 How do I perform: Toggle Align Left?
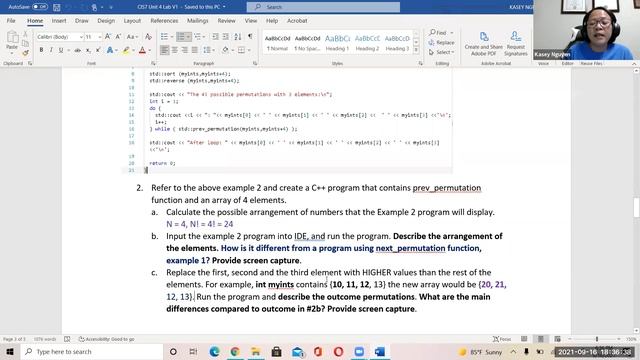click(x=164, y=50)
